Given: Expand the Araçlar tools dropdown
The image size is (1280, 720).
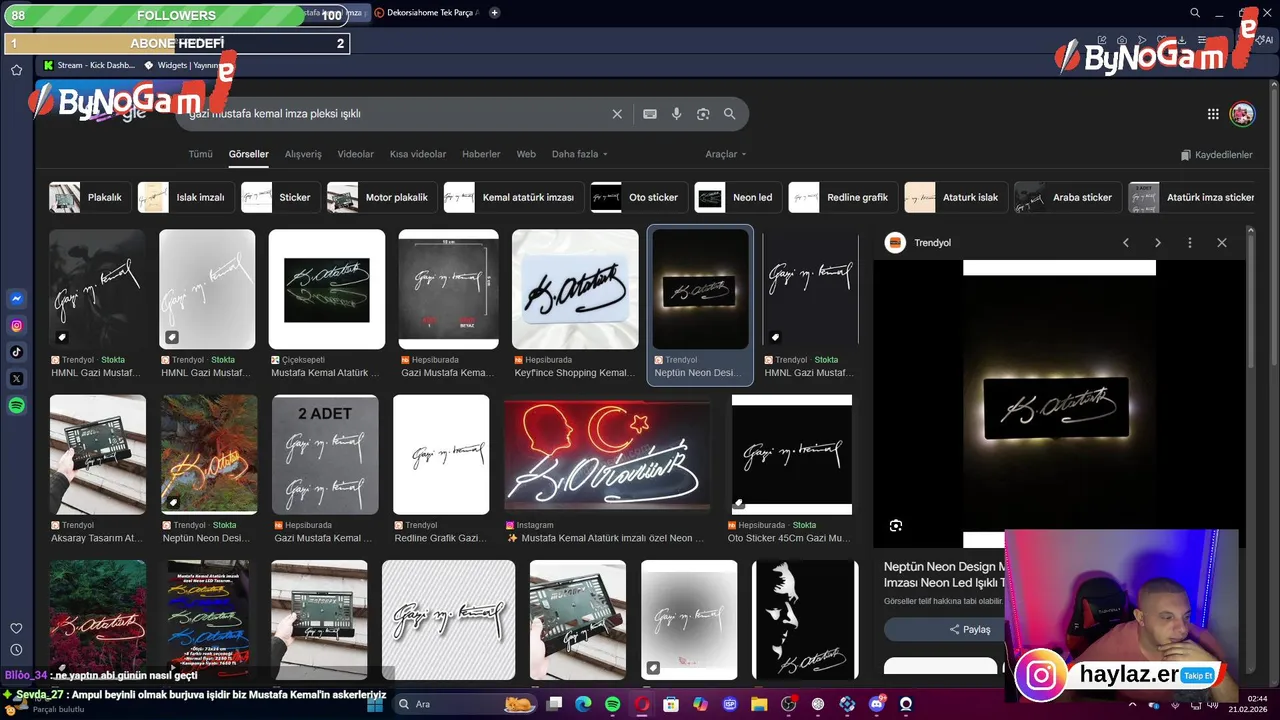Looking at the screenshot, I should tap(726, 154).
